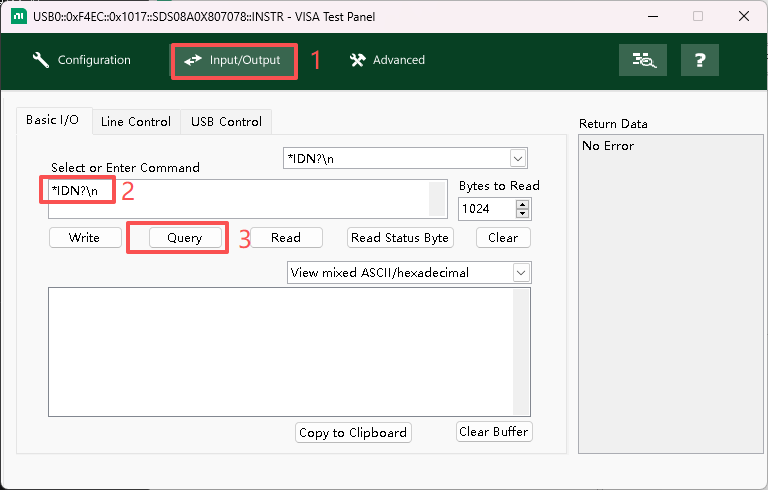The image size is (768, 490).
Task: Open the View mixed ASCII/hexadecimal dropdown
Action: pos(521,272)
